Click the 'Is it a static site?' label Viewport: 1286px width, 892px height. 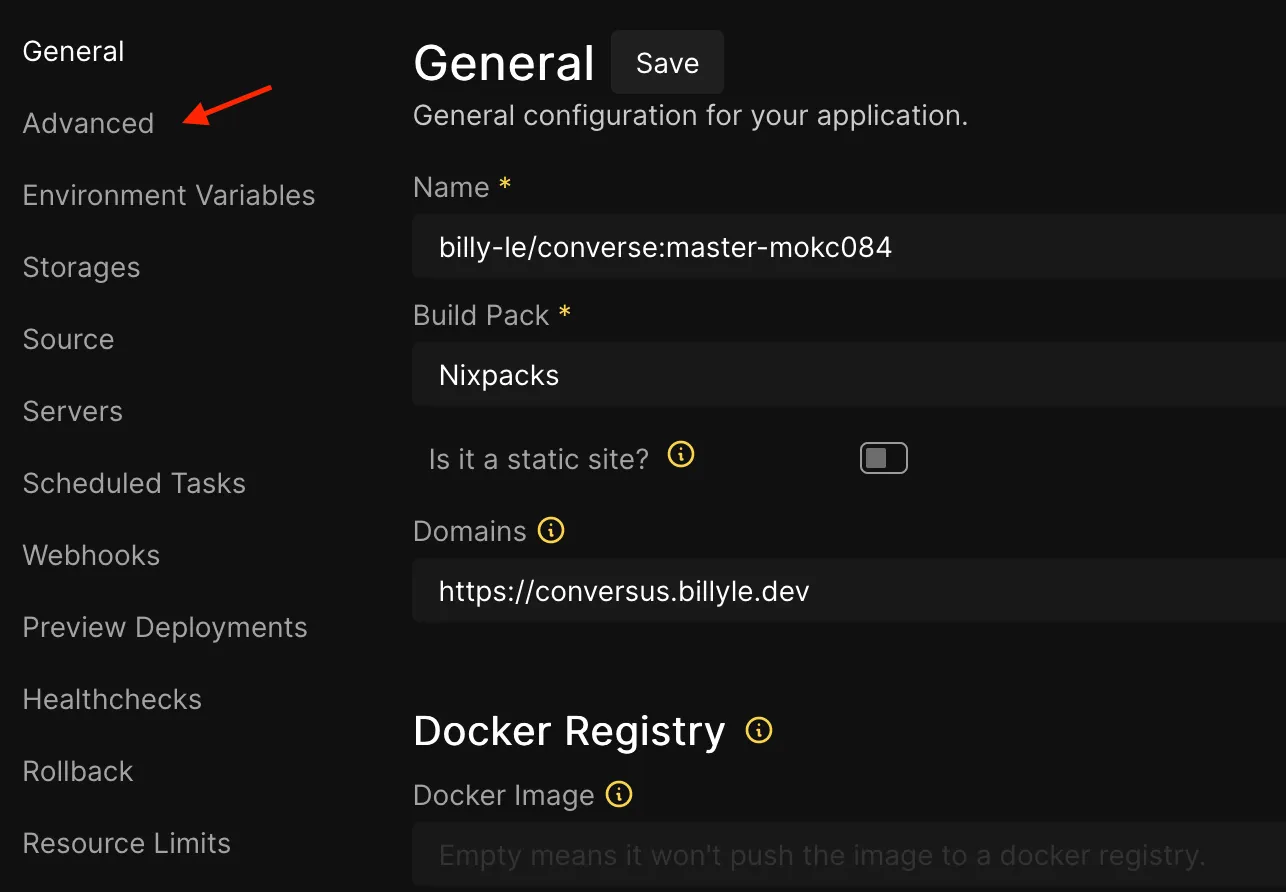(539, 459)
